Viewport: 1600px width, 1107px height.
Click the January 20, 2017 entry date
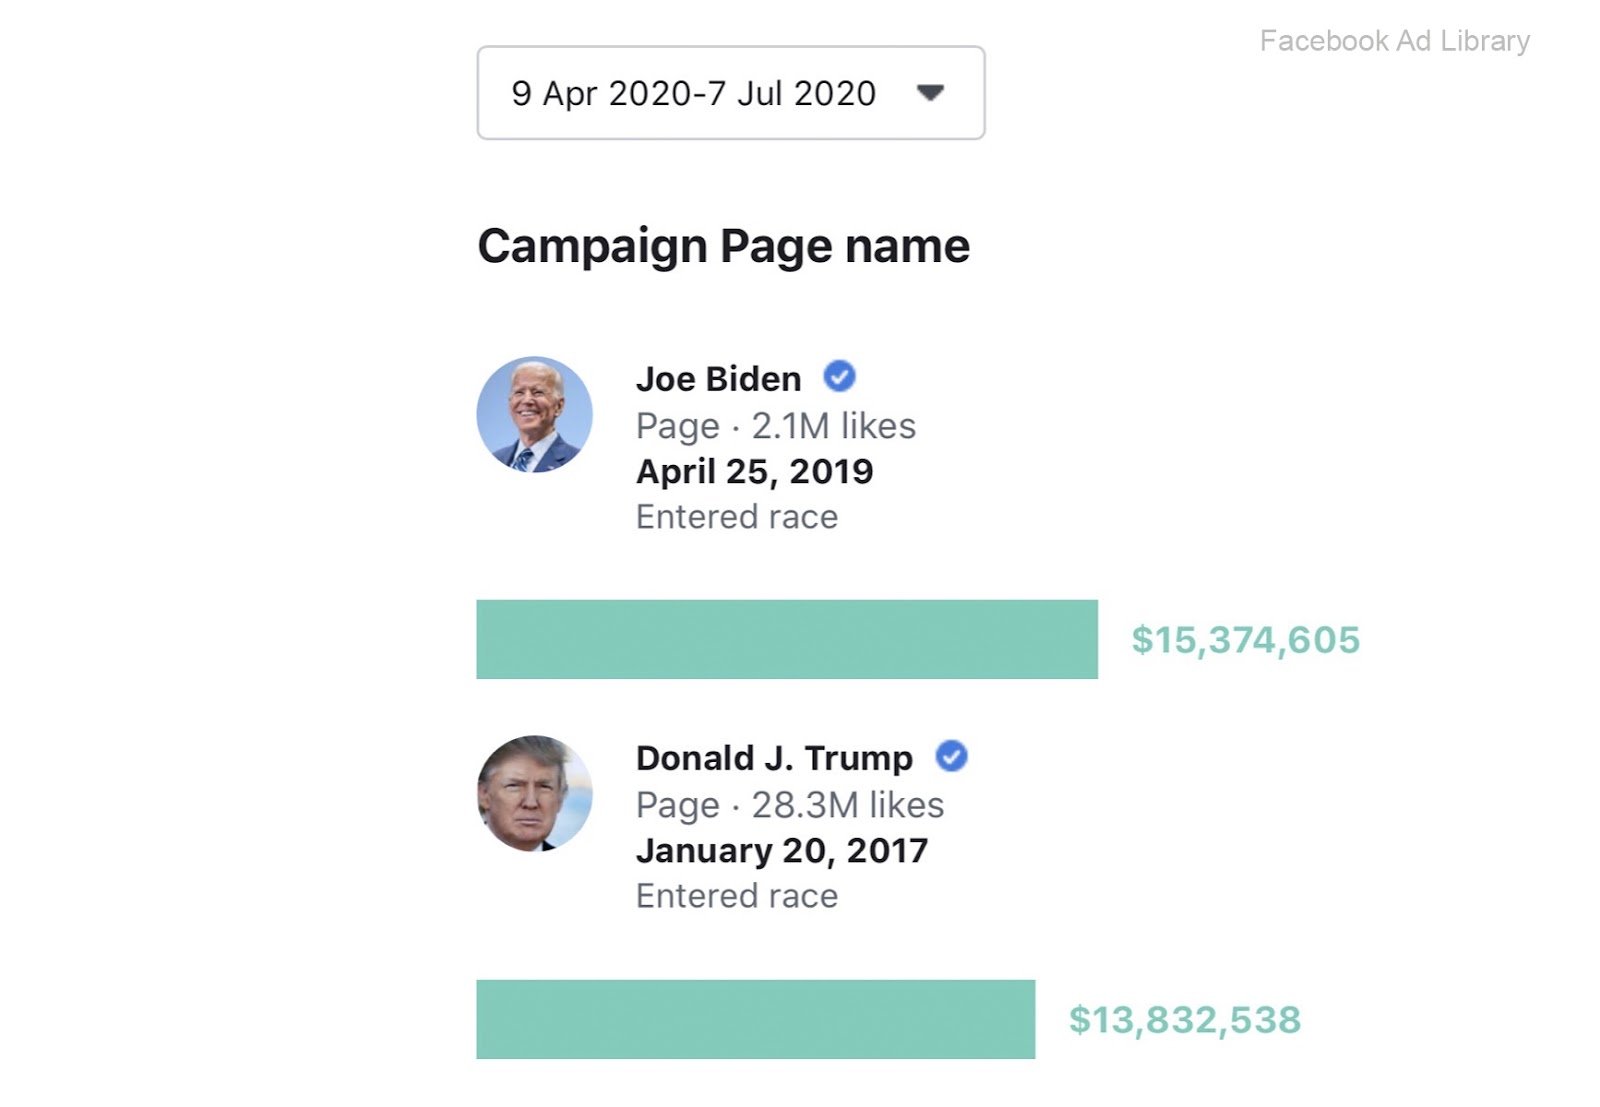point(782,850)
